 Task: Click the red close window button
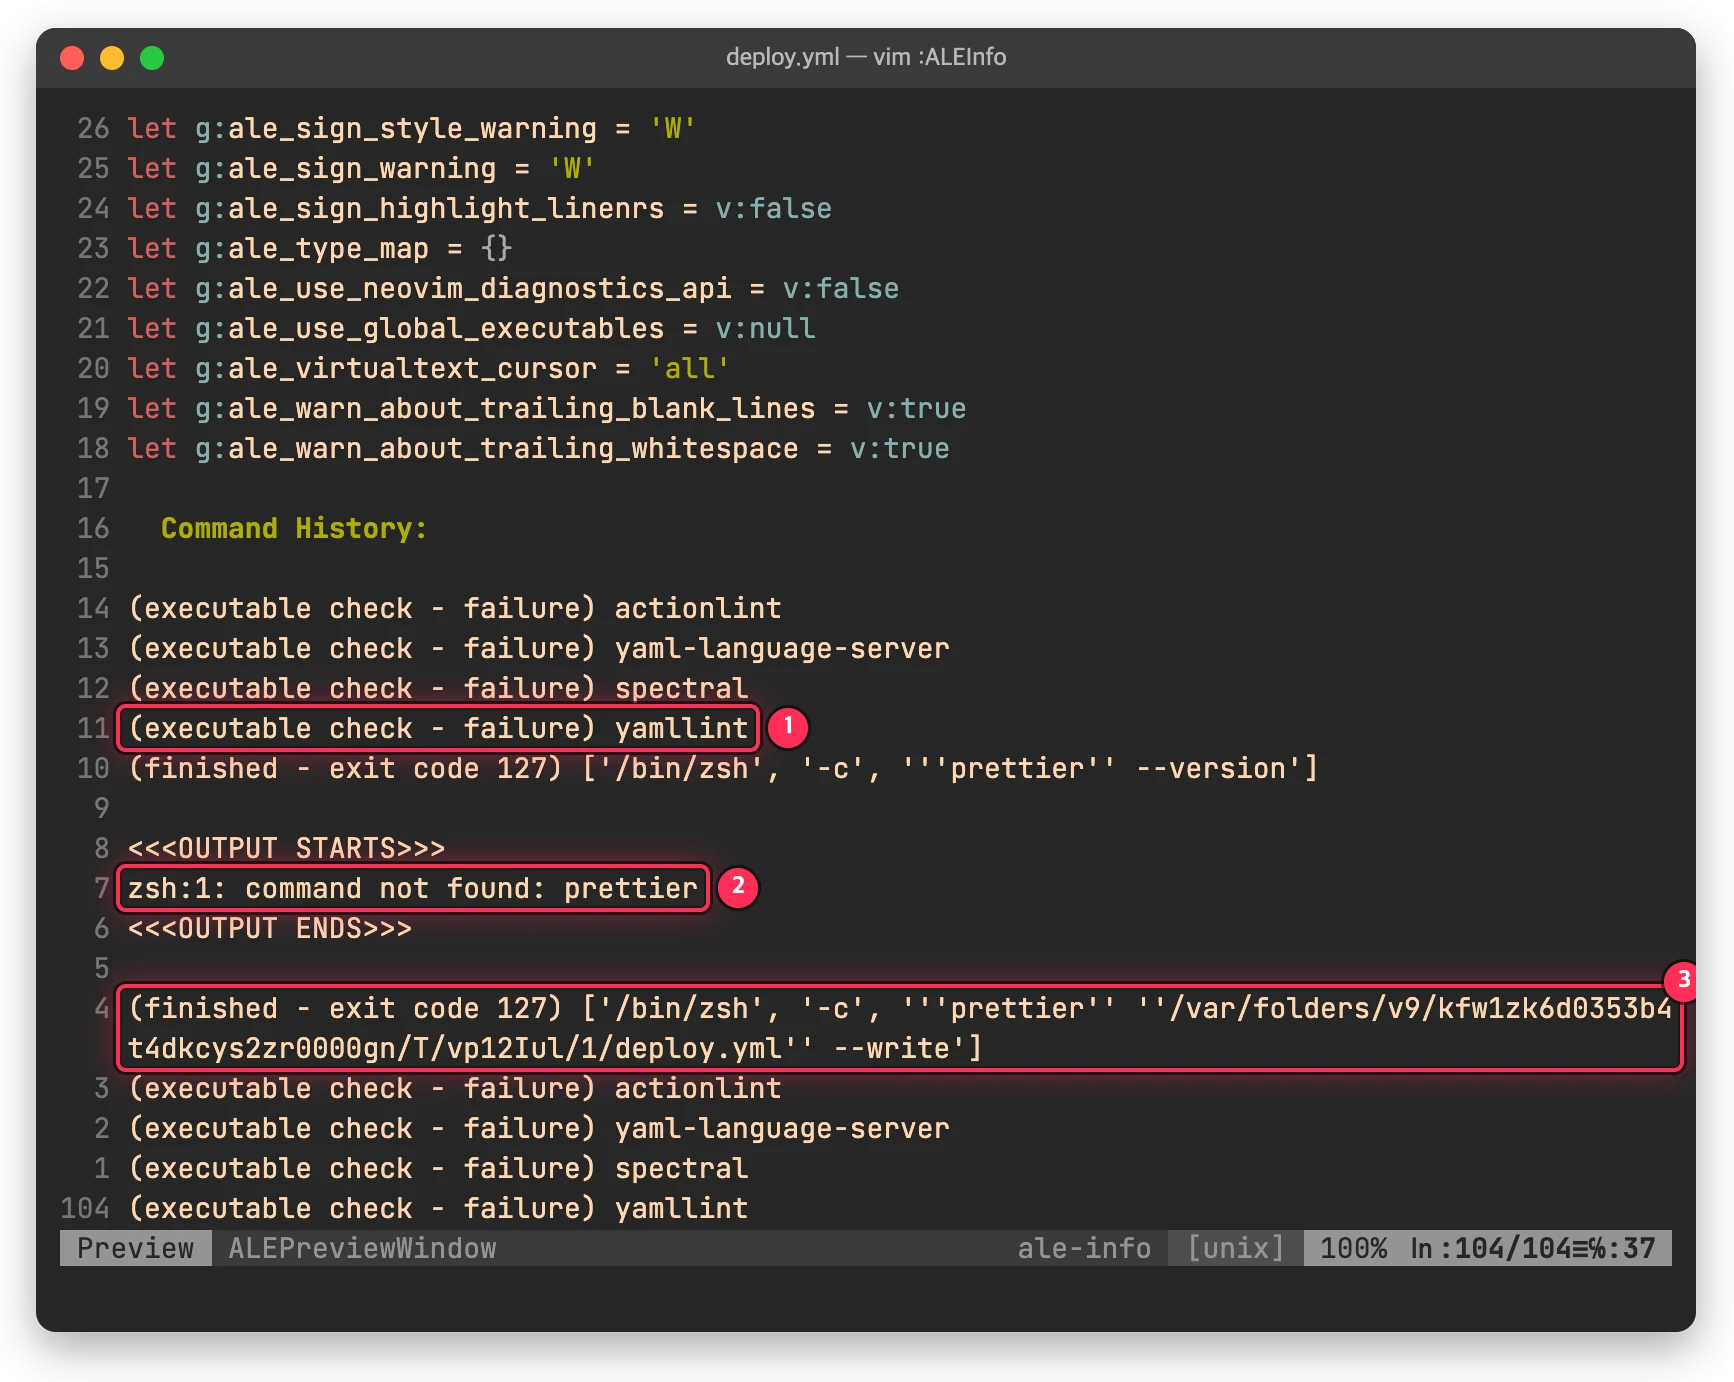72,58
